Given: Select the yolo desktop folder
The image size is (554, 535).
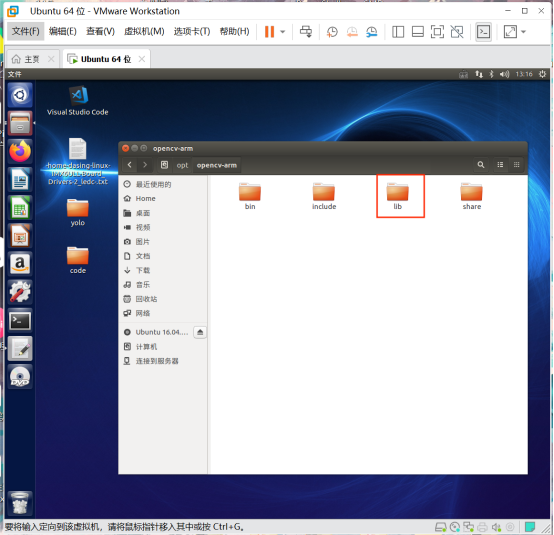Looking at the screenshot, I should coord(78,212).
